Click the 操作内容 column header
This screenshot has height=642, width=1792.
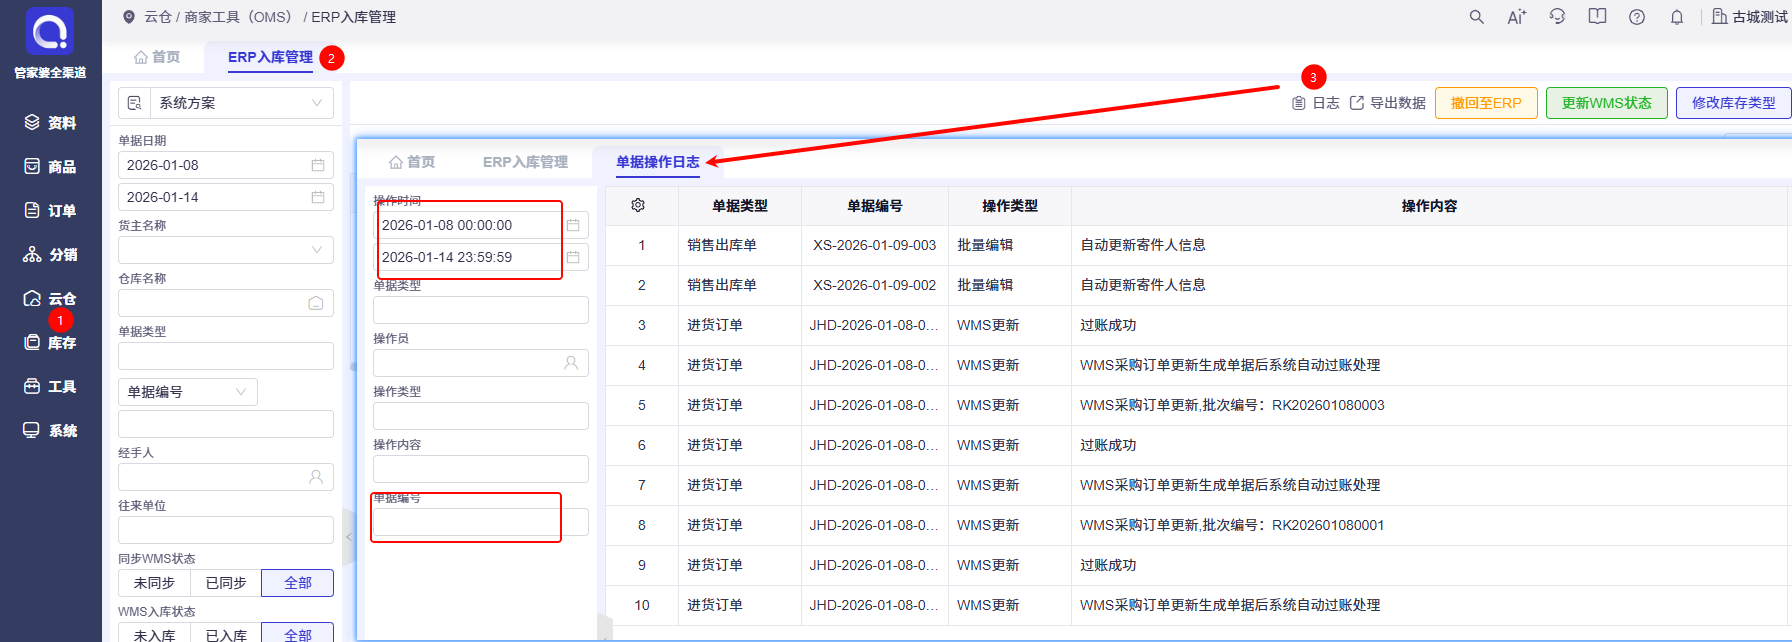click(1429, 205)
